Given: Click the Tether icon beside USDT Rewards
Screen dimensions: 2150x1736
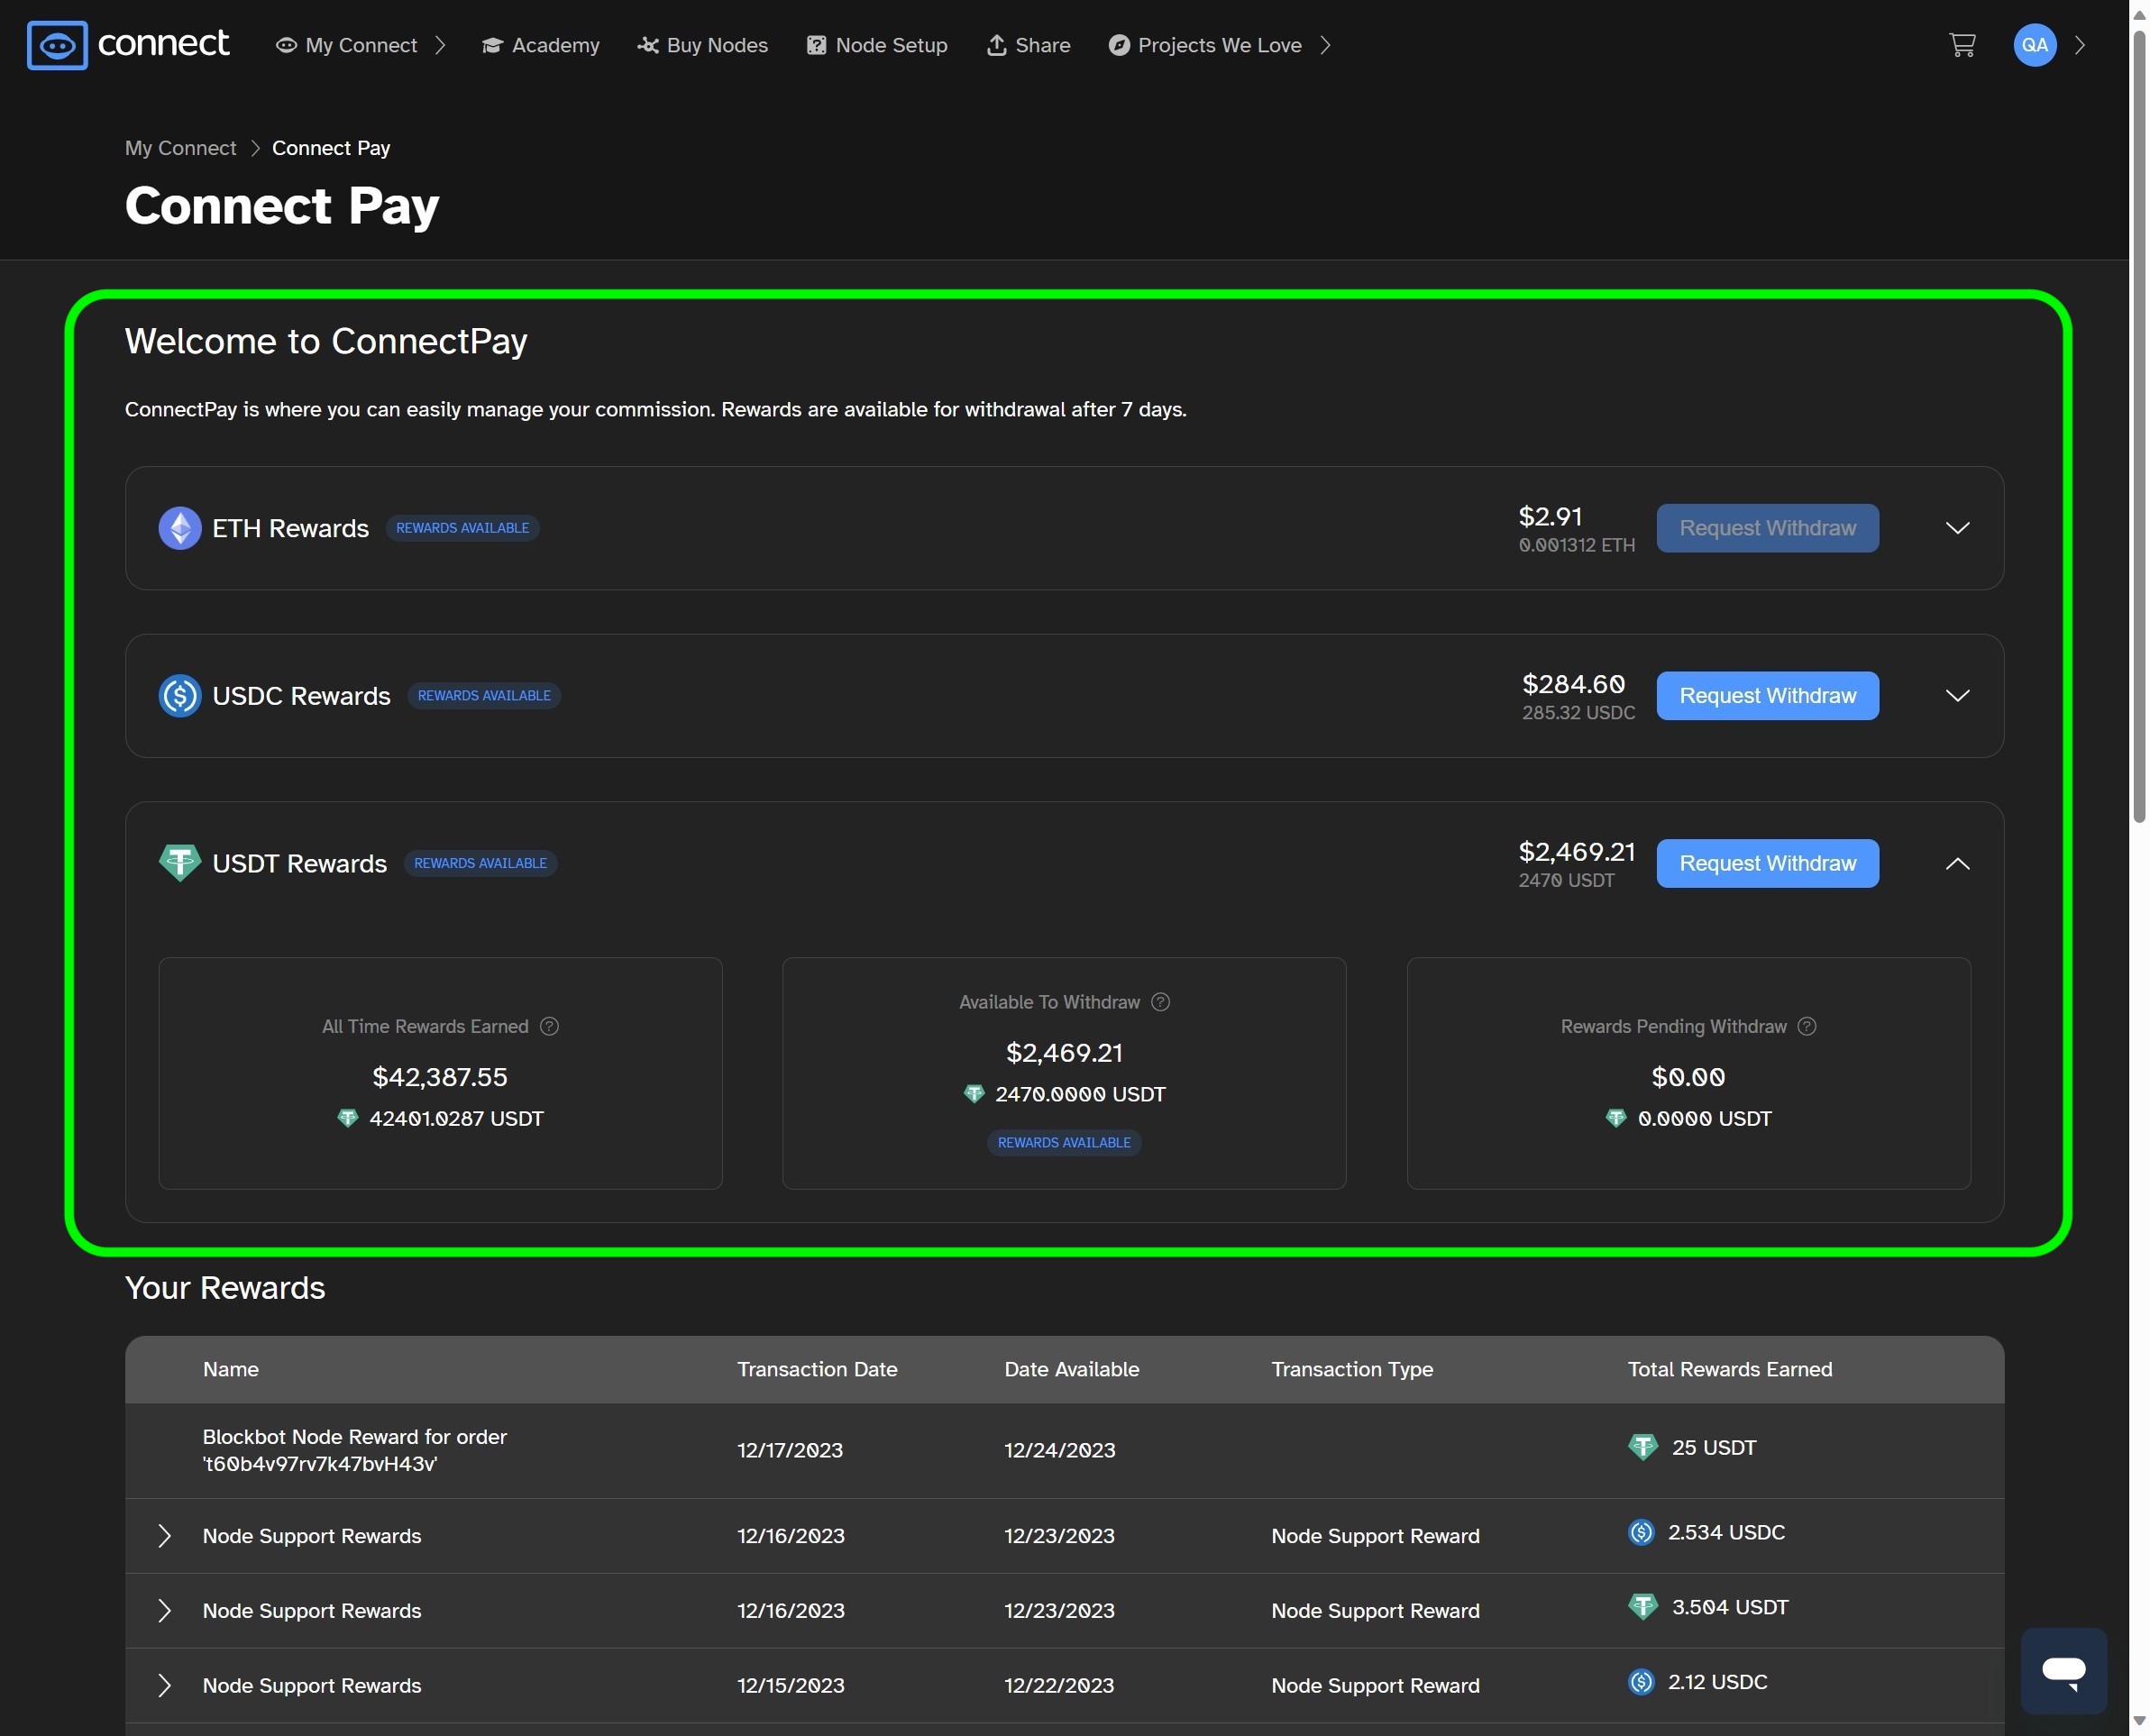Looking at the screenshot, I should click(x=179, y=861).
